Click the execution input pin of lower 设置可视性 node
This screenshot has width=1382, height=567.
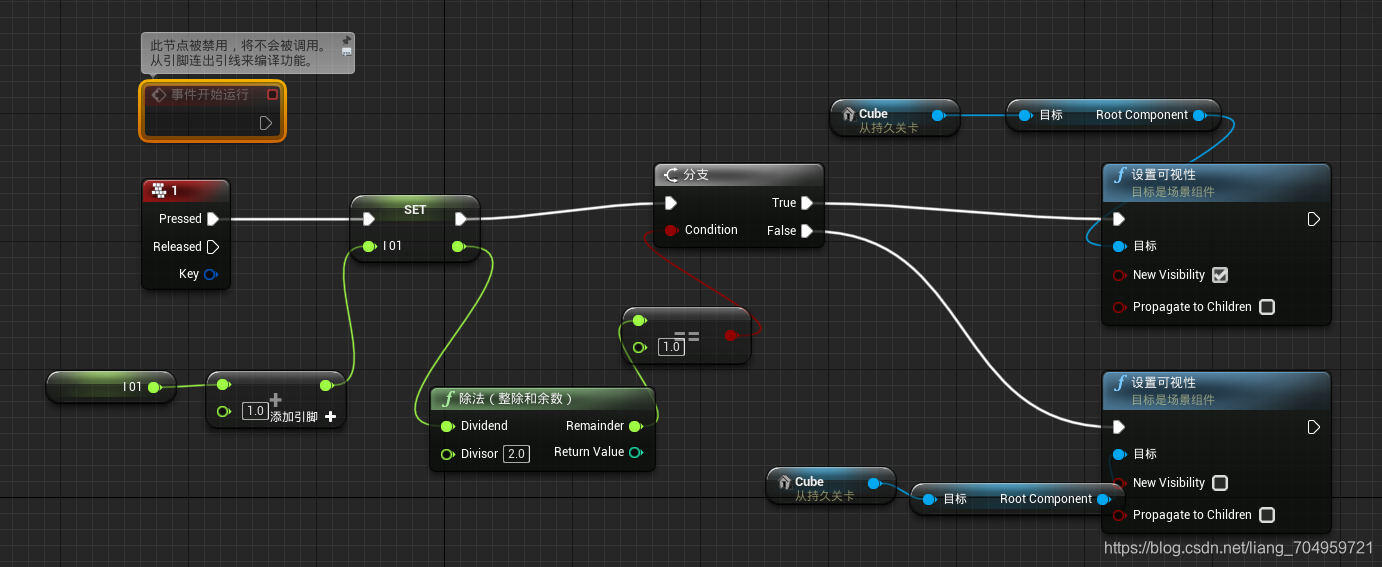1119,427
